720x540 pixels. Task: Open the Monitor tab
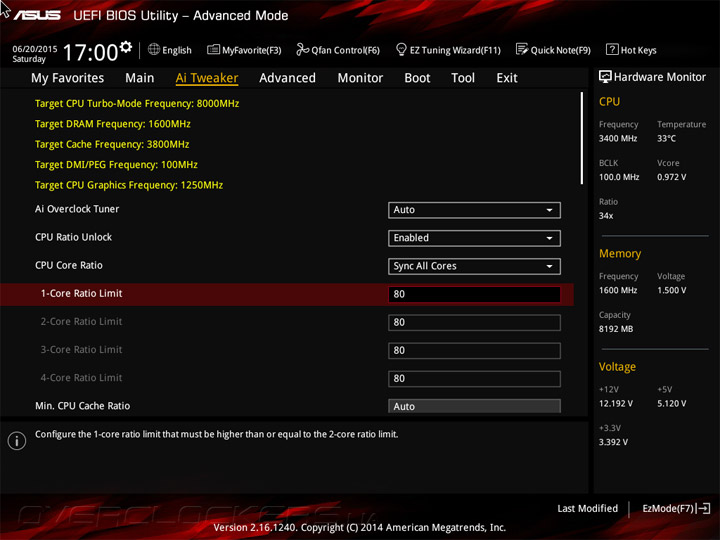pyautogui.click(x=360, y=78)
